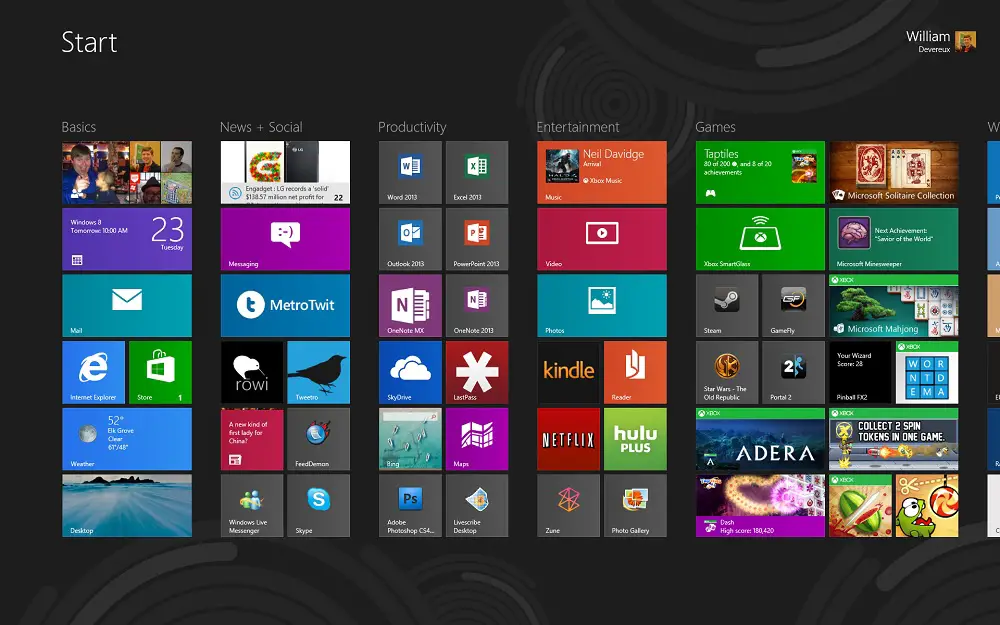The height and width of the screenshot is (625, 1000).
Task: Launch the FeedDemon tile
Action: [318, 439]
